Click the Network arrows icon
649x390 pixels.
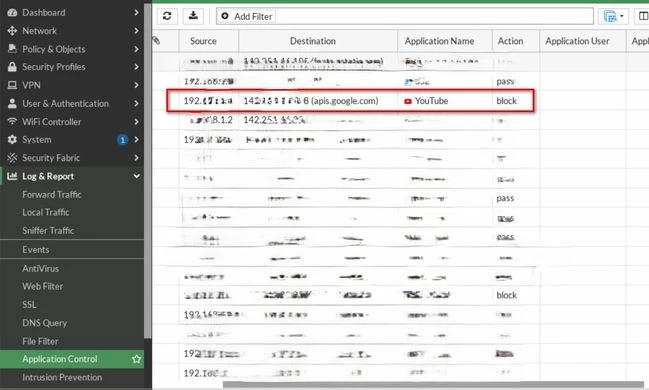click(x=12, y=31)
